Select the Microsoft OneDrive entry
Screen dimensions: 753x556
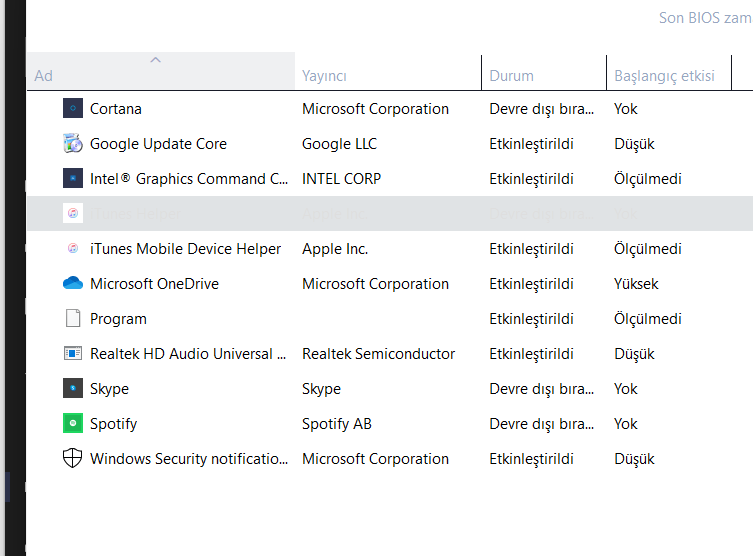pyautogui.click(x=155, y=284)
